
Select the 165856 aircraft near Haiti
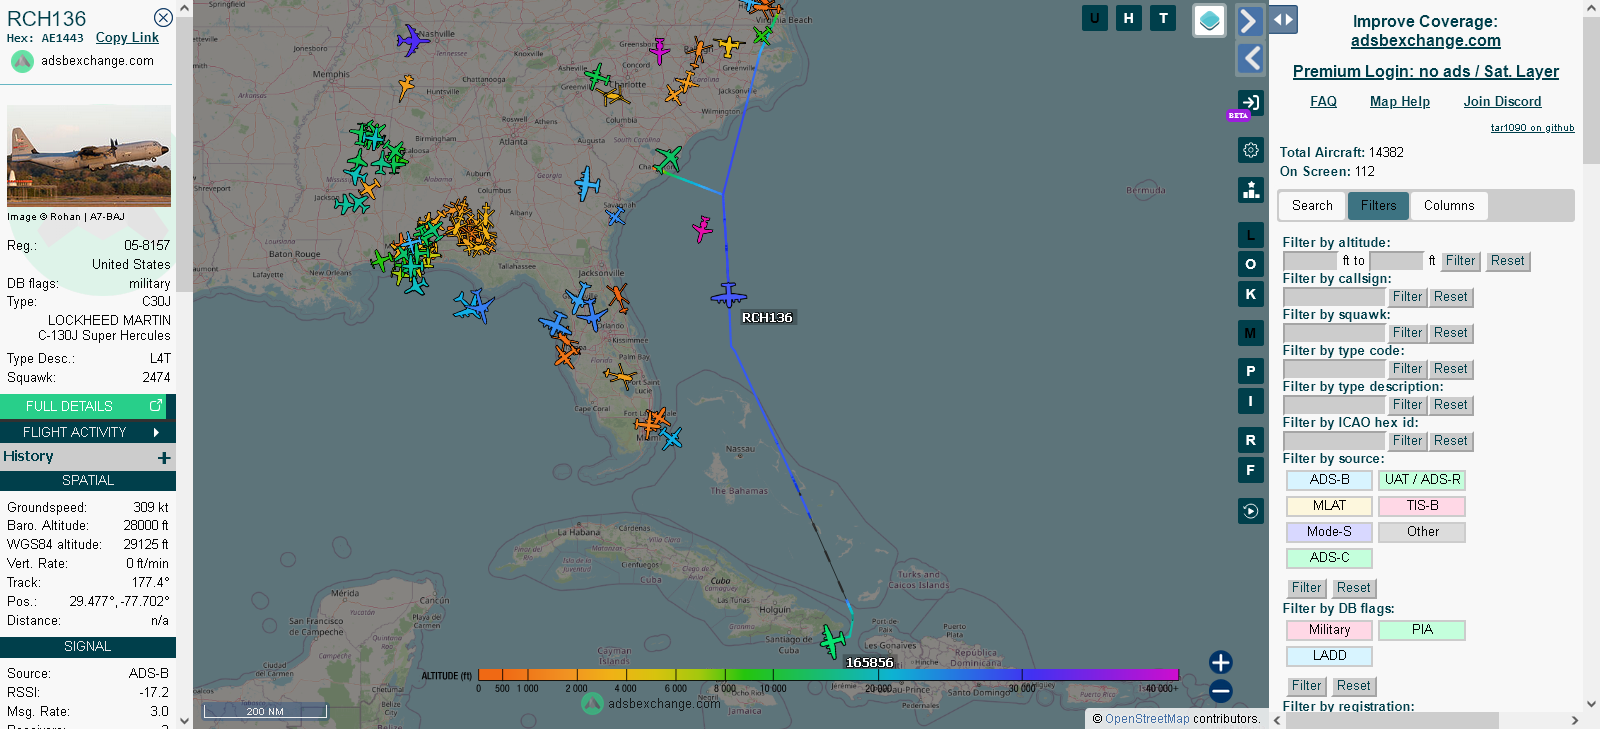pyautogui.click(x=832, y=640)
